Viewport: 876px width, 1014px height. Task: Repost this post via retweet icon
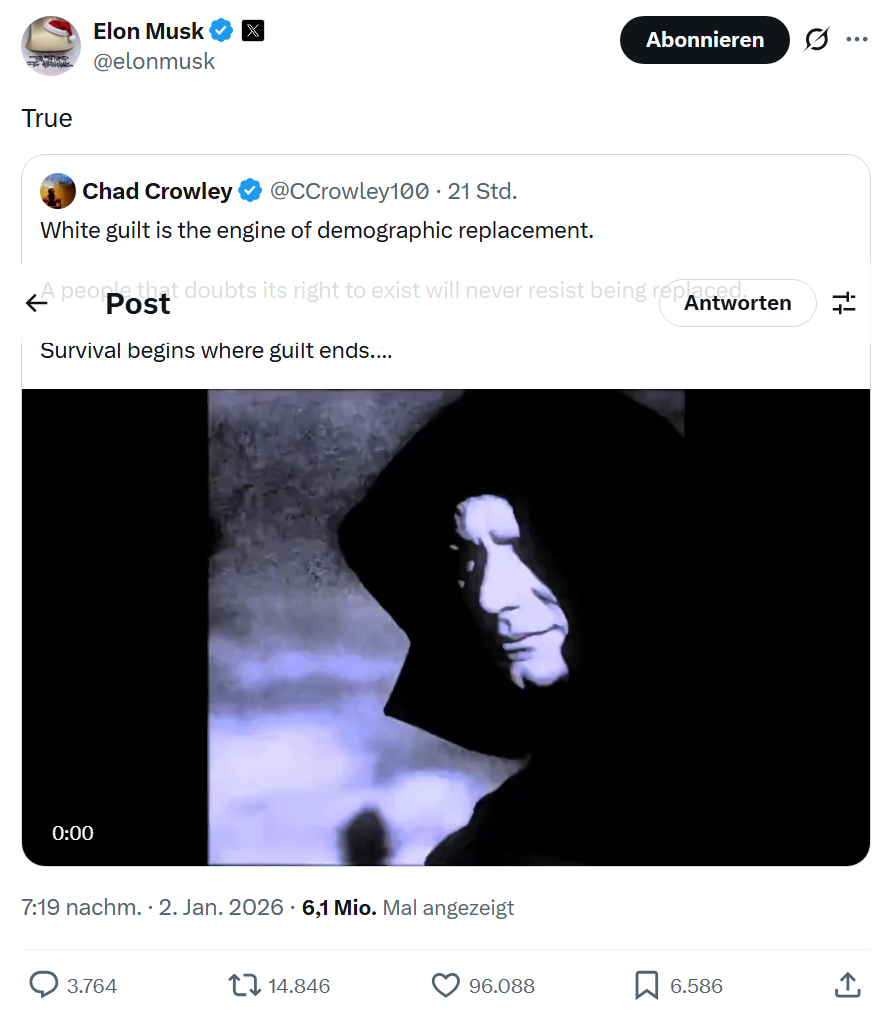[x=243, y=985]
